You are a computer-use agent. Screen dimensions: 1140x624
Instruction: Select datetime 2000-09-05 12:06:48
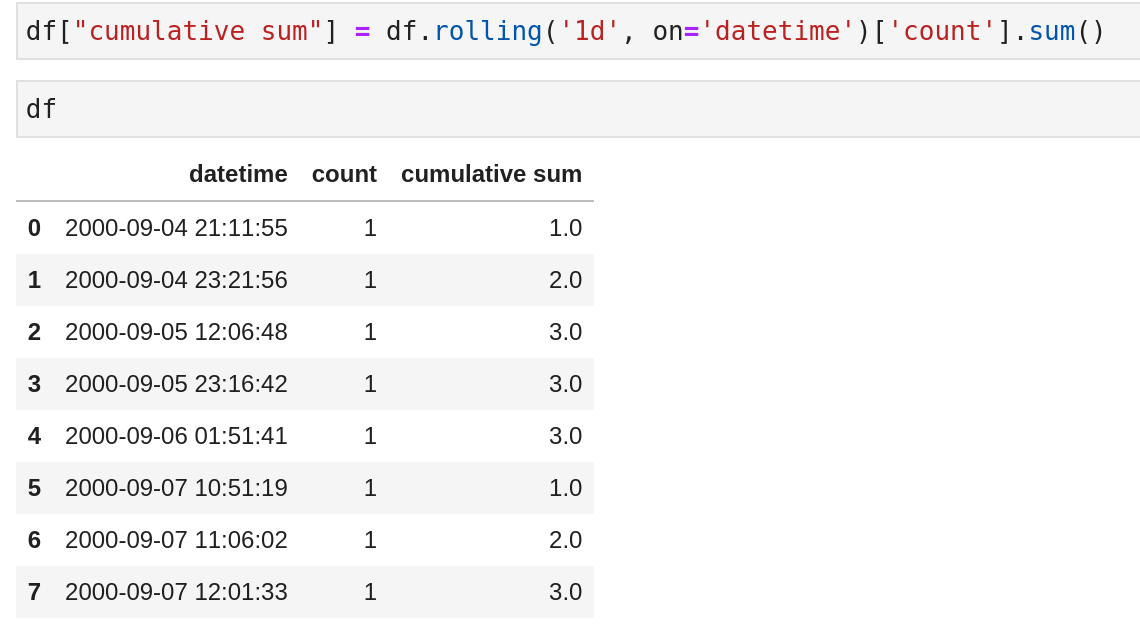coord(177,332)
